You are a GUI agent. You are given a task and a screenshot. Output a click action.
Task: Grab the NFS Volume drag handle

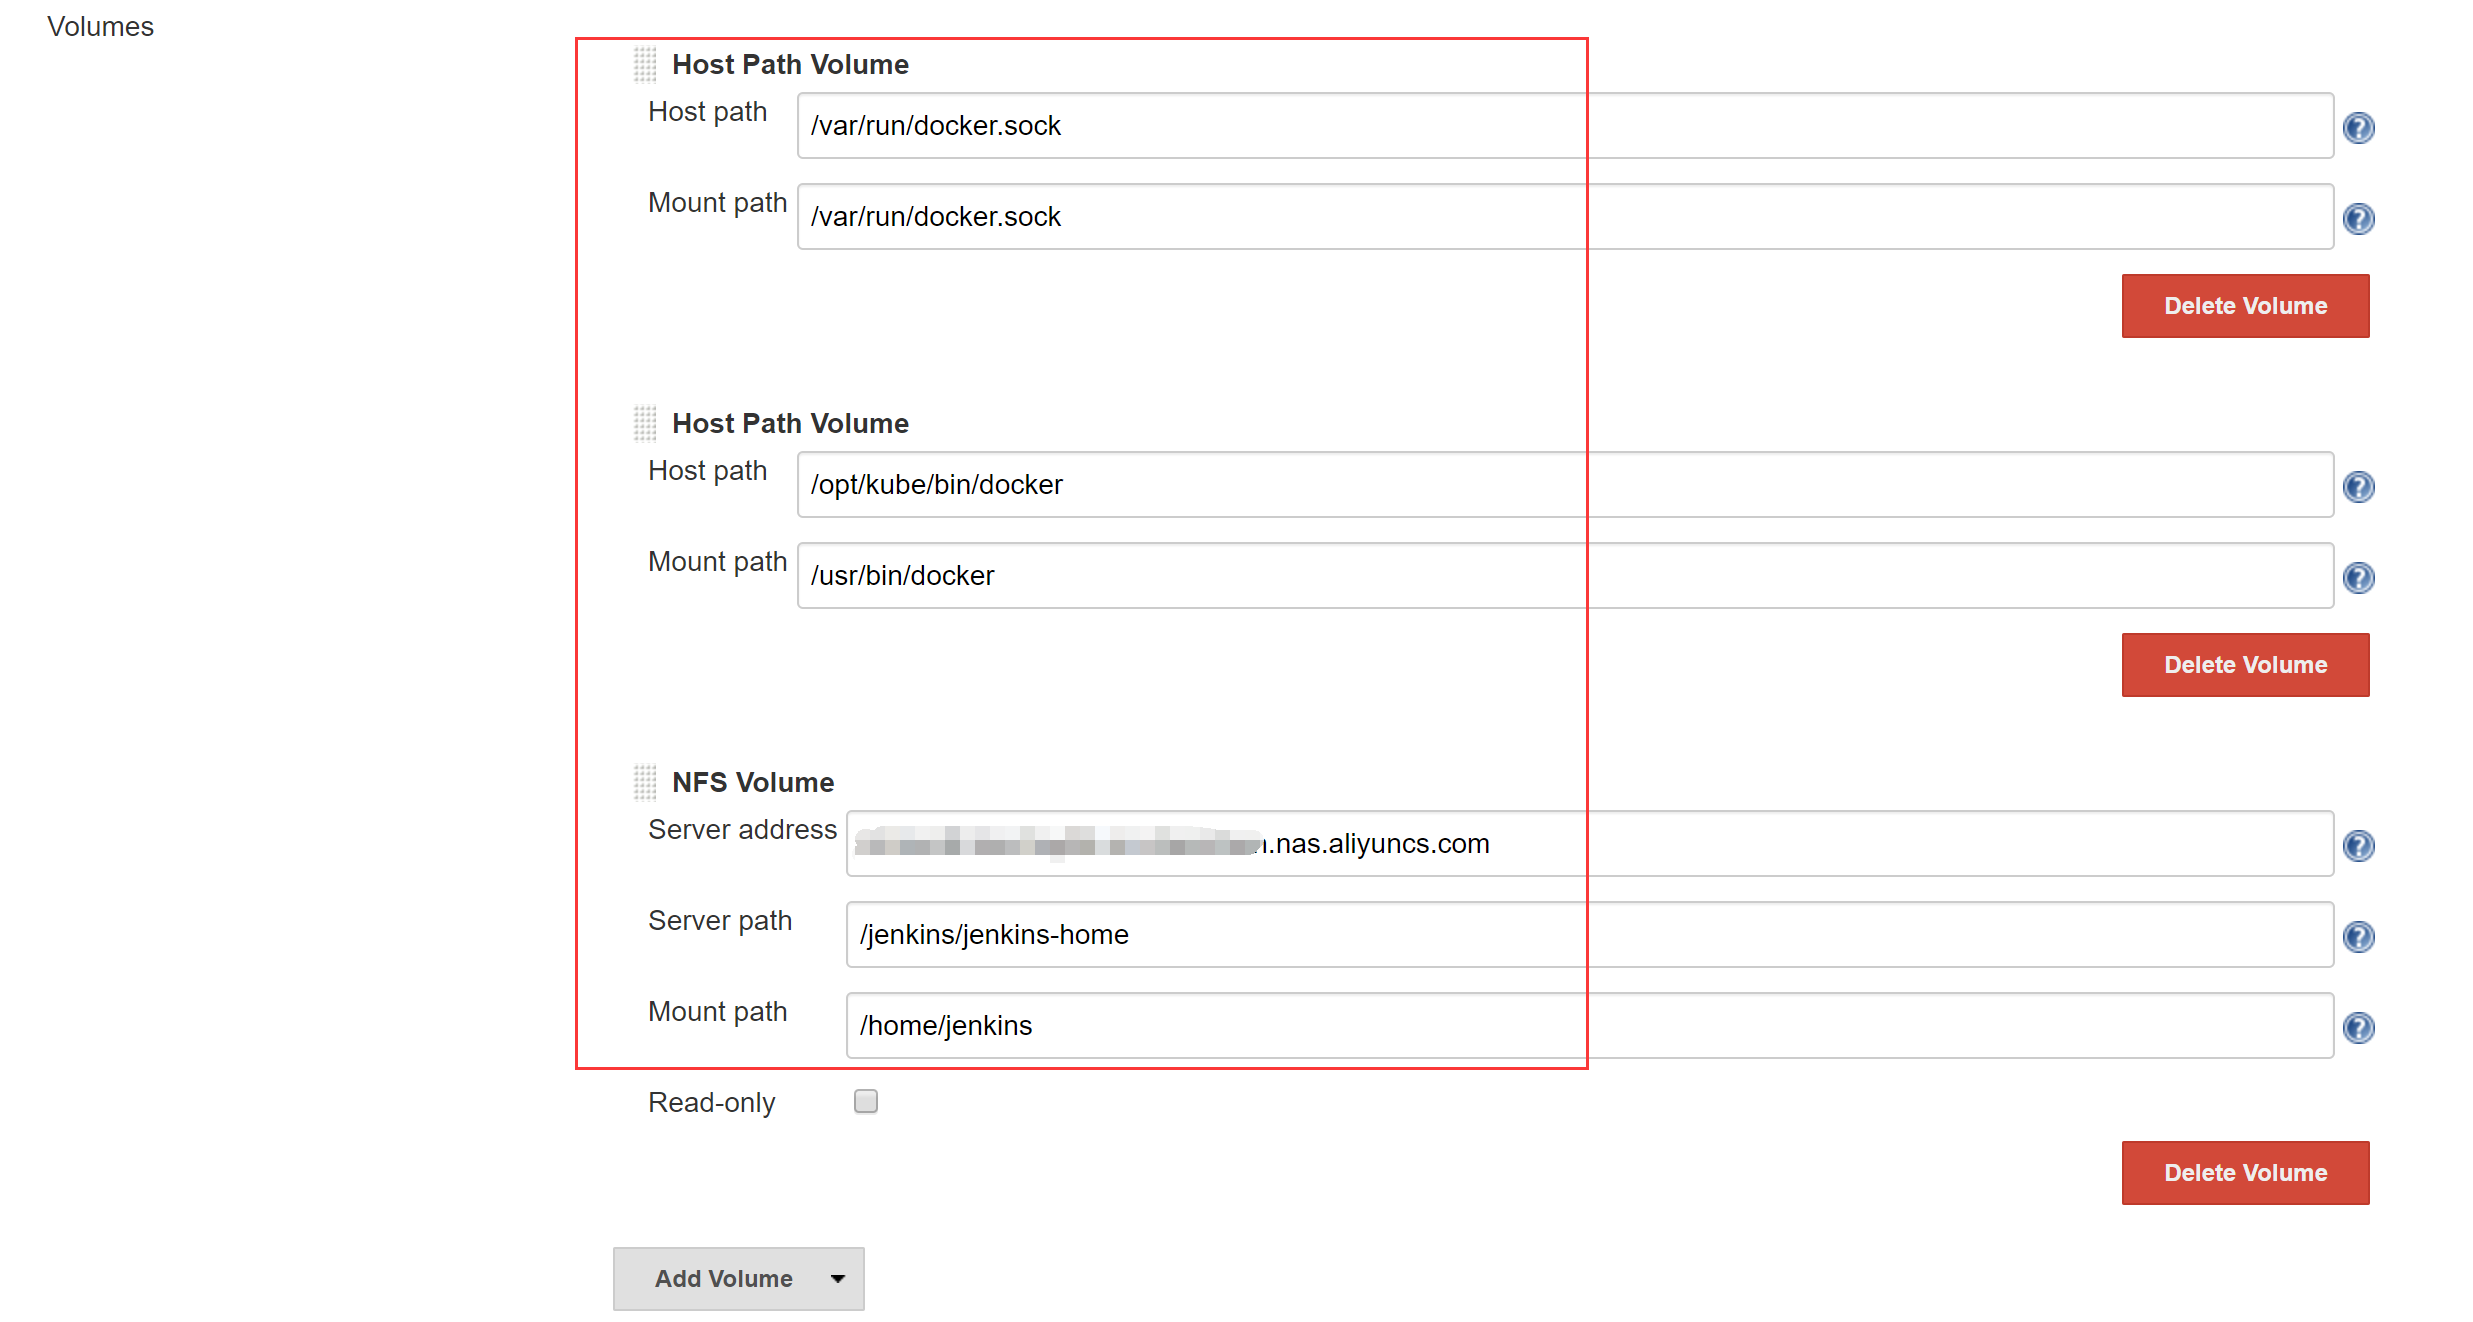tap(645, 782)
